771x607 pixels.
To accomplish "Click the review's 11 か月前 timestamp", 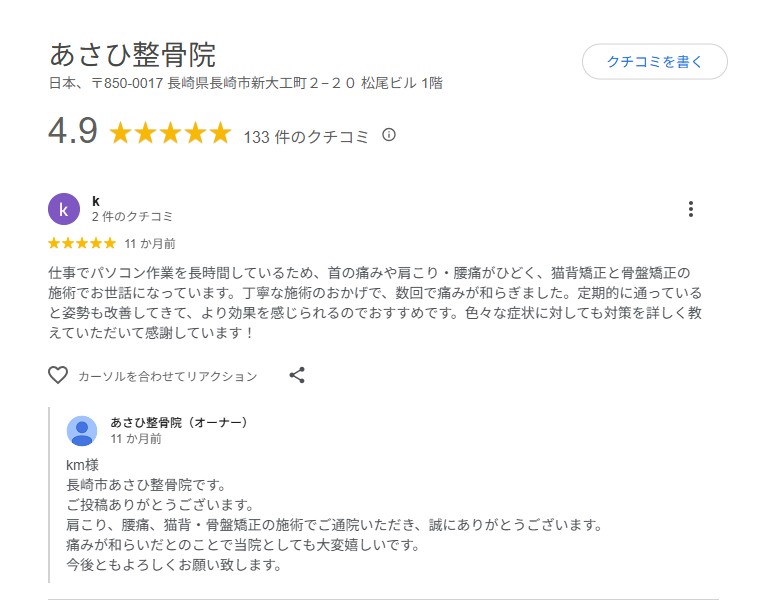I will [150, 243].
